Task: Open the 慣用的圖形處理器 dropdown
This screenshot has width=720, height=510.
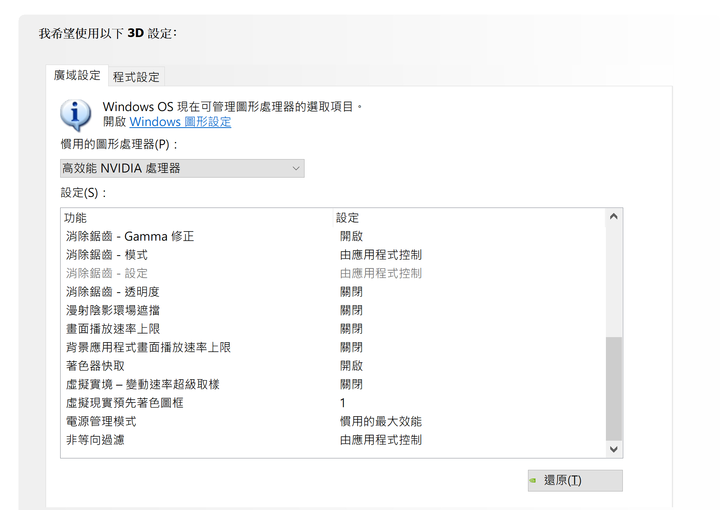Action: pyautogui.click(x=182, y=168)
